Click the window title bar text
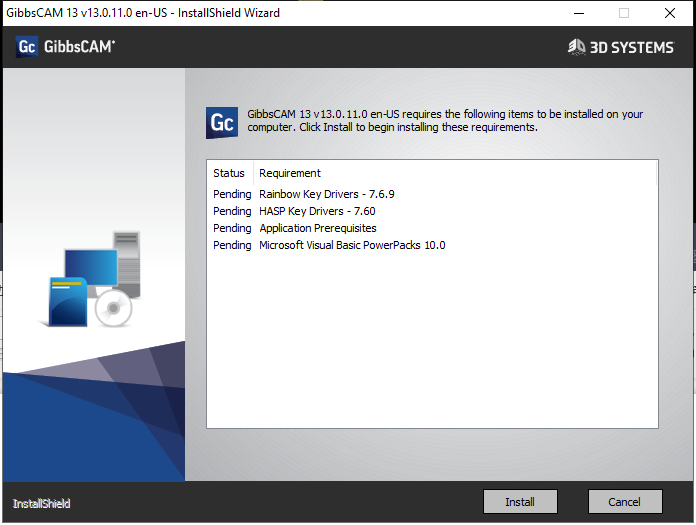 (x=143, y=13)
